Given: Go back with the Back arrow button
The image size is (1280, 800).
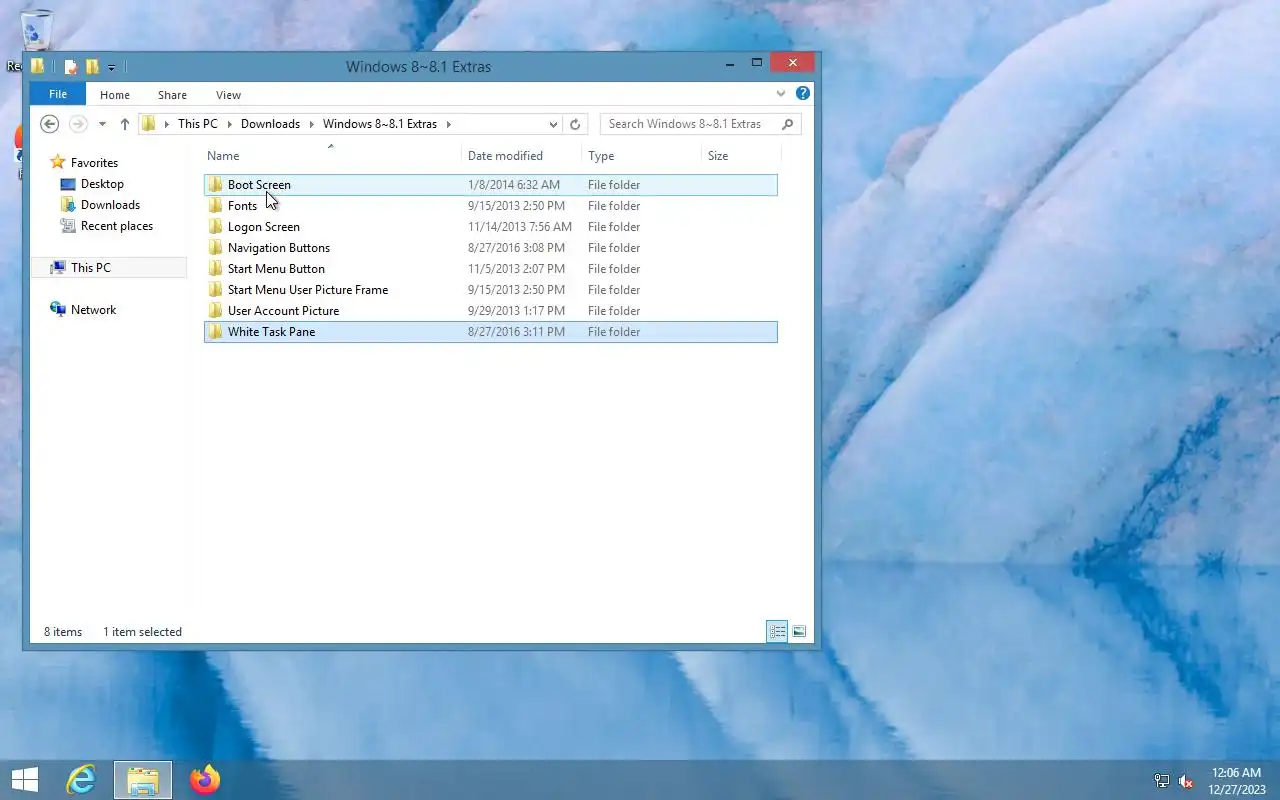Looking at the screenshot, I should 49,124.
